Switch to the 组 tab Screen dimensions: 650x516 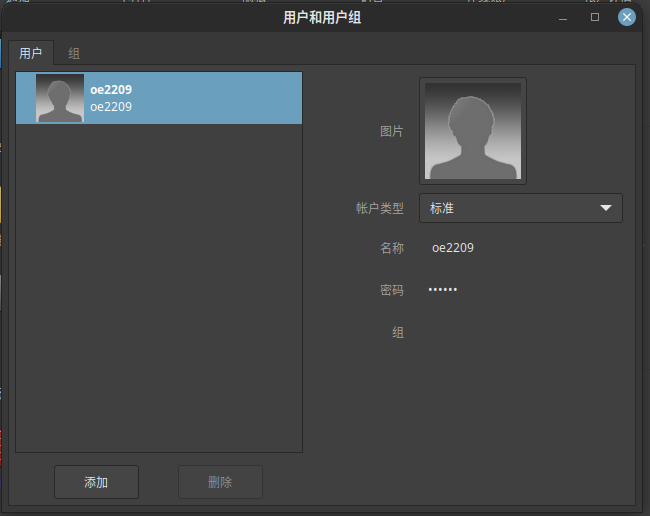point(74,53)
